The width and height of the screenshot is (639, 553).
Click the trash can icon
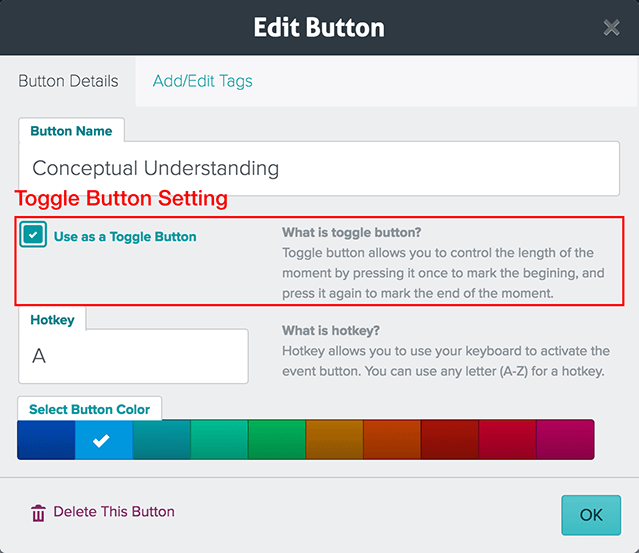coord(38,513)
